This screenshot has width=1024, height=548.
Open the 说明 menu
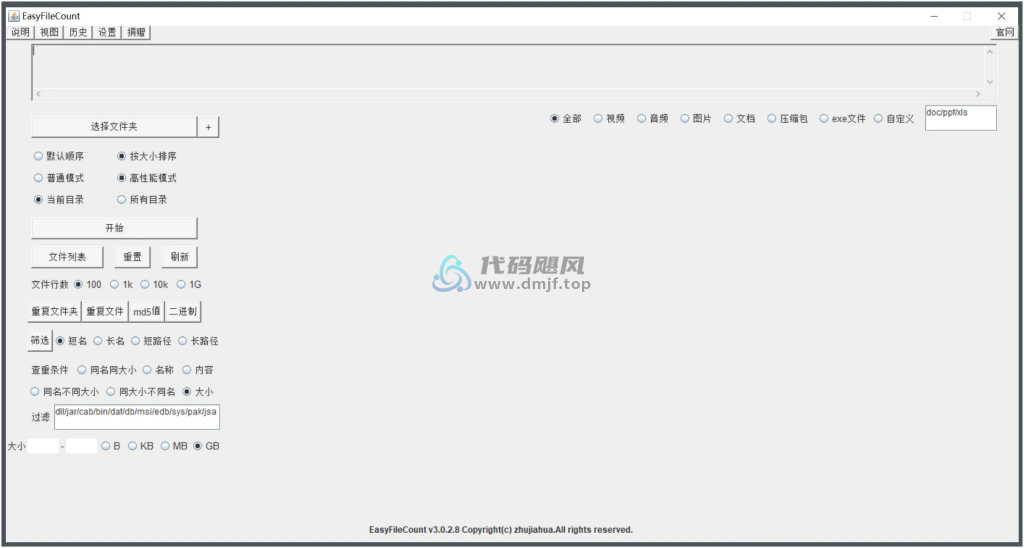[x=20, y=33]
